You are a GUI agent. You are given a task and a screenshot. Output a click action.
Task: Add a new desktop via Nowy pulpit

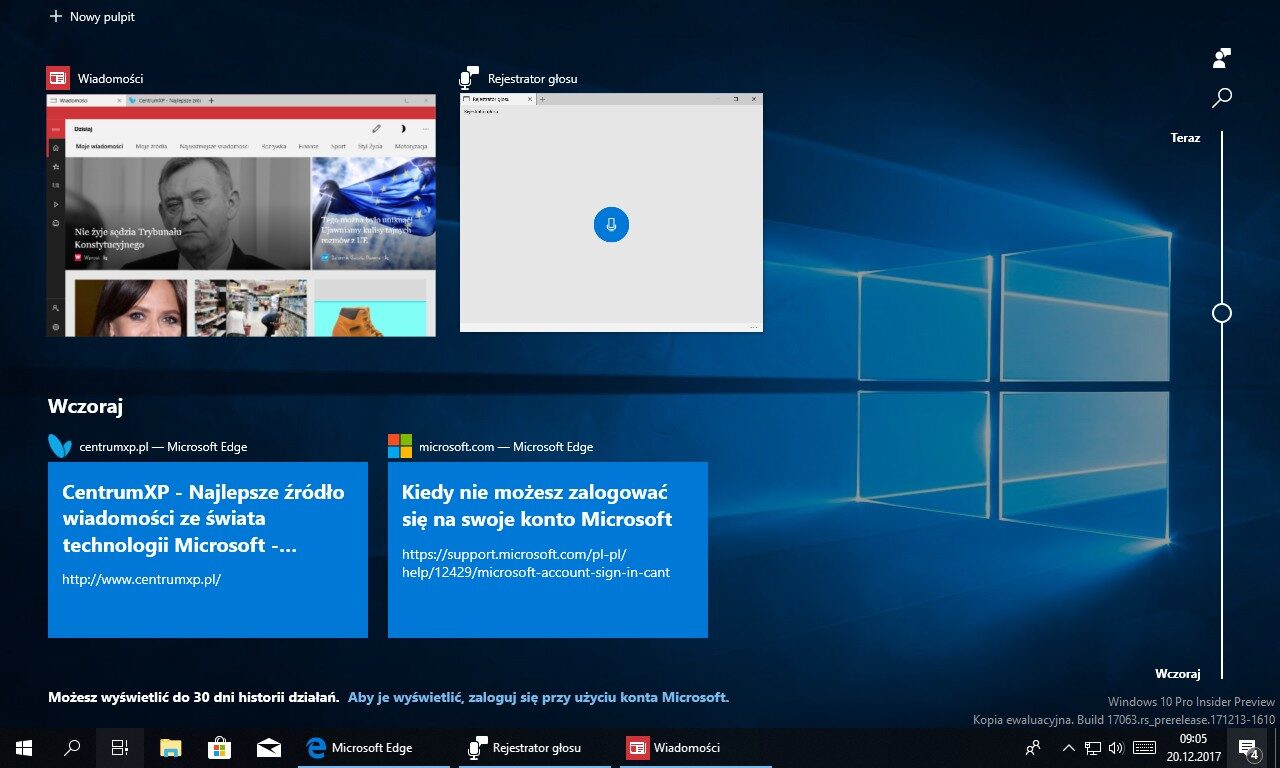click(x=92, y=17)
